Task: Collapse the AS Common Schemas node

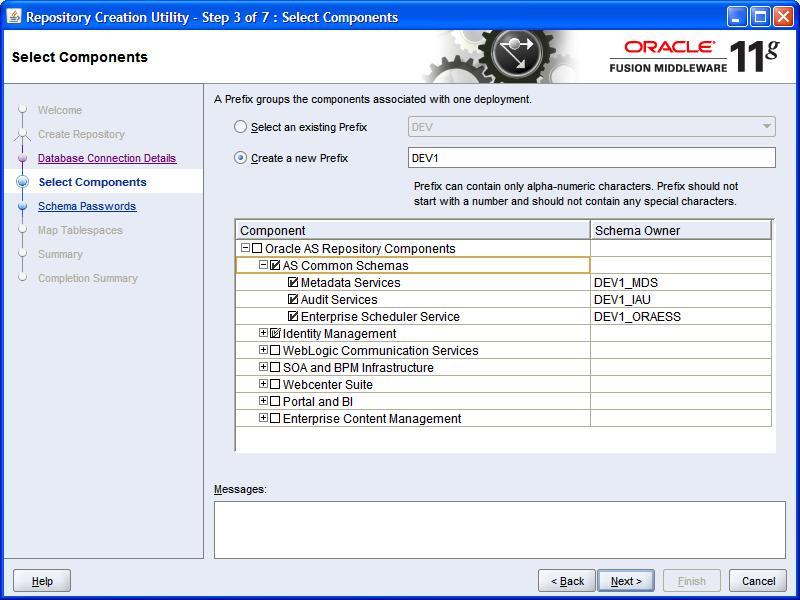Action: click(266, 266)
